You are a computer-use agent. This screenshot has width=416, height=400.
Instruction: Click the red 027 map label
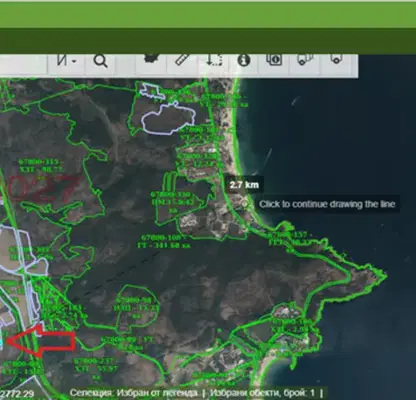(43, 189)
